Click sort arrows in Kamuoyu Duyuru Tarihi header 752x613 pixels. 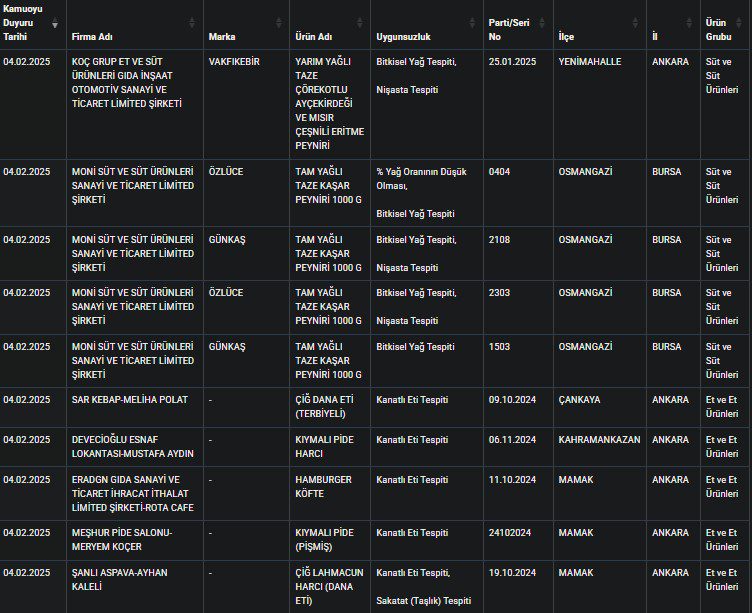point(54,23)
